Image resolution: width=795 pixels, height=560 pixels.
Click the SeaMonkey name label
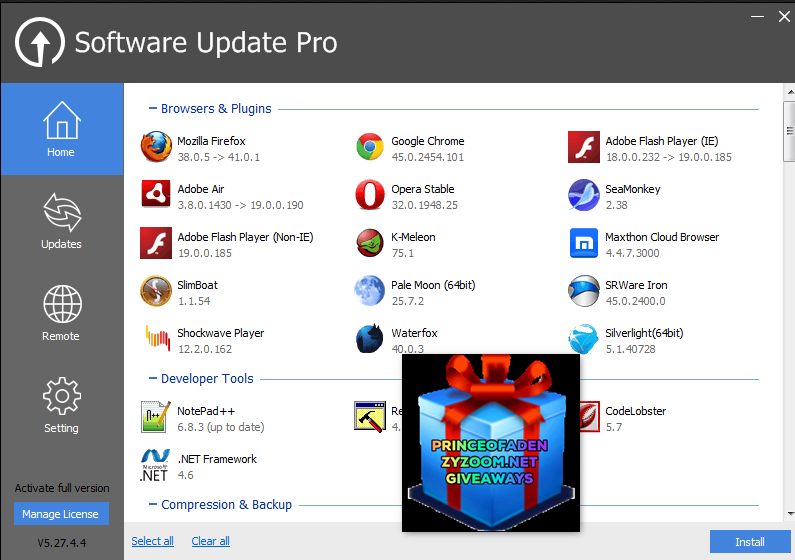coord(632,189)
